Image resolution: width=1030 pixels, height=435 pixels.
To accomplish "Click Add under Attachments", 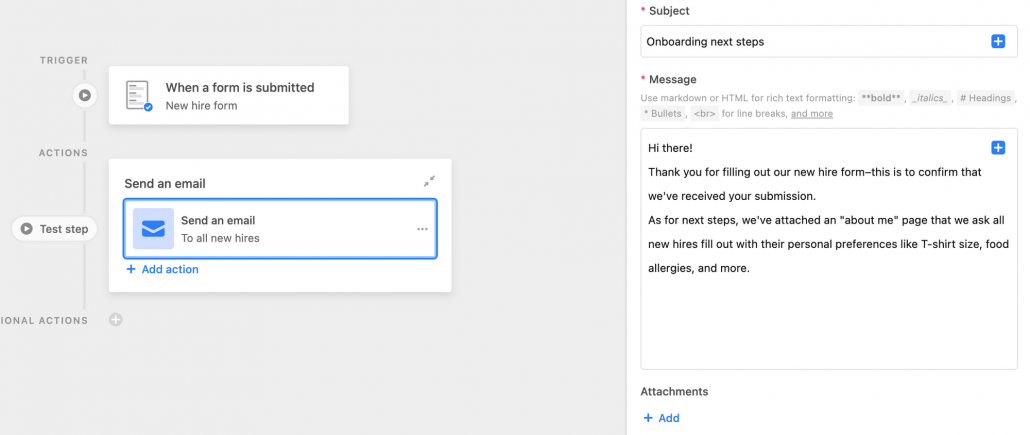I will pyautogui.click(x=661, y=418).
